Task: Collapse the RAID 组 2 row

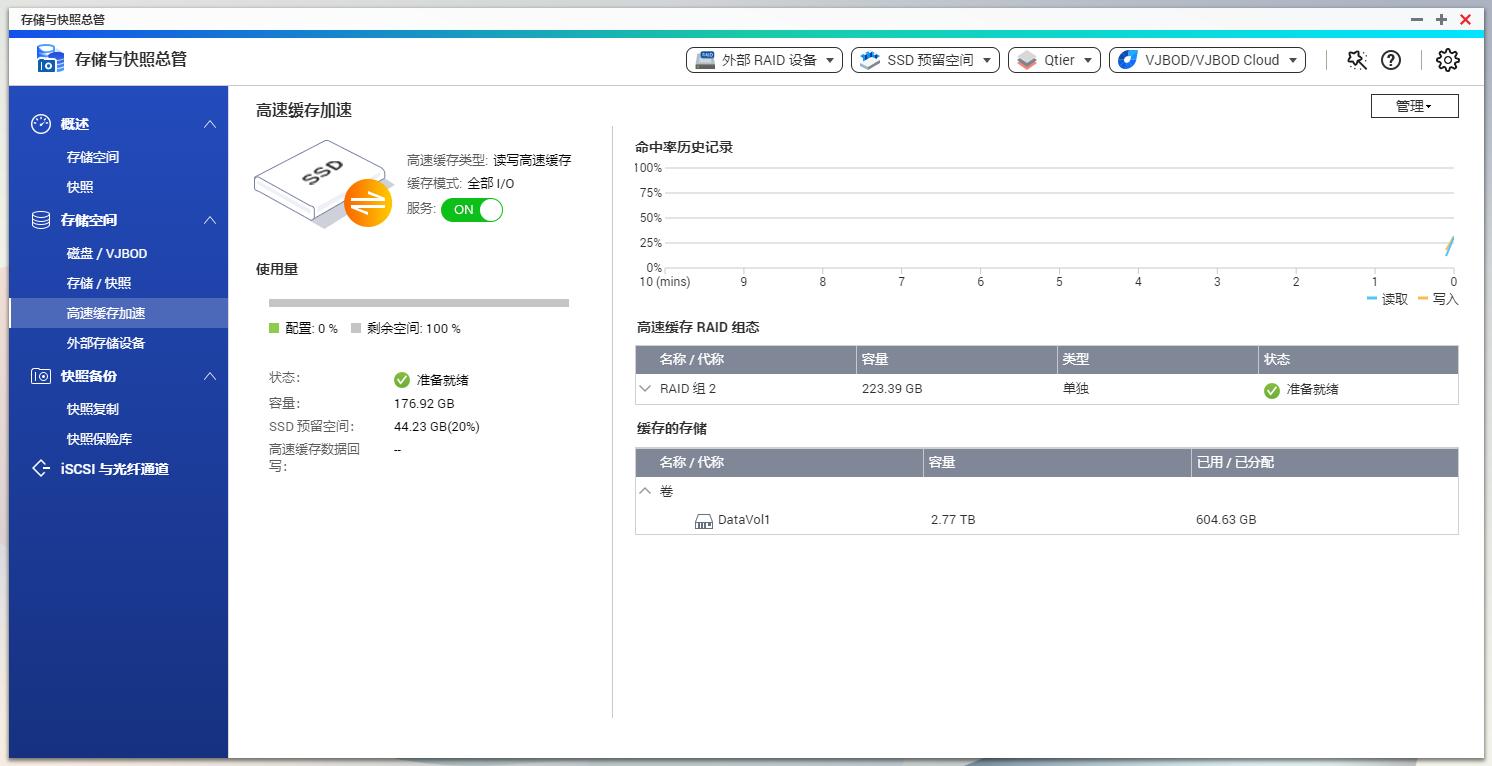Action: click(645, 389)
